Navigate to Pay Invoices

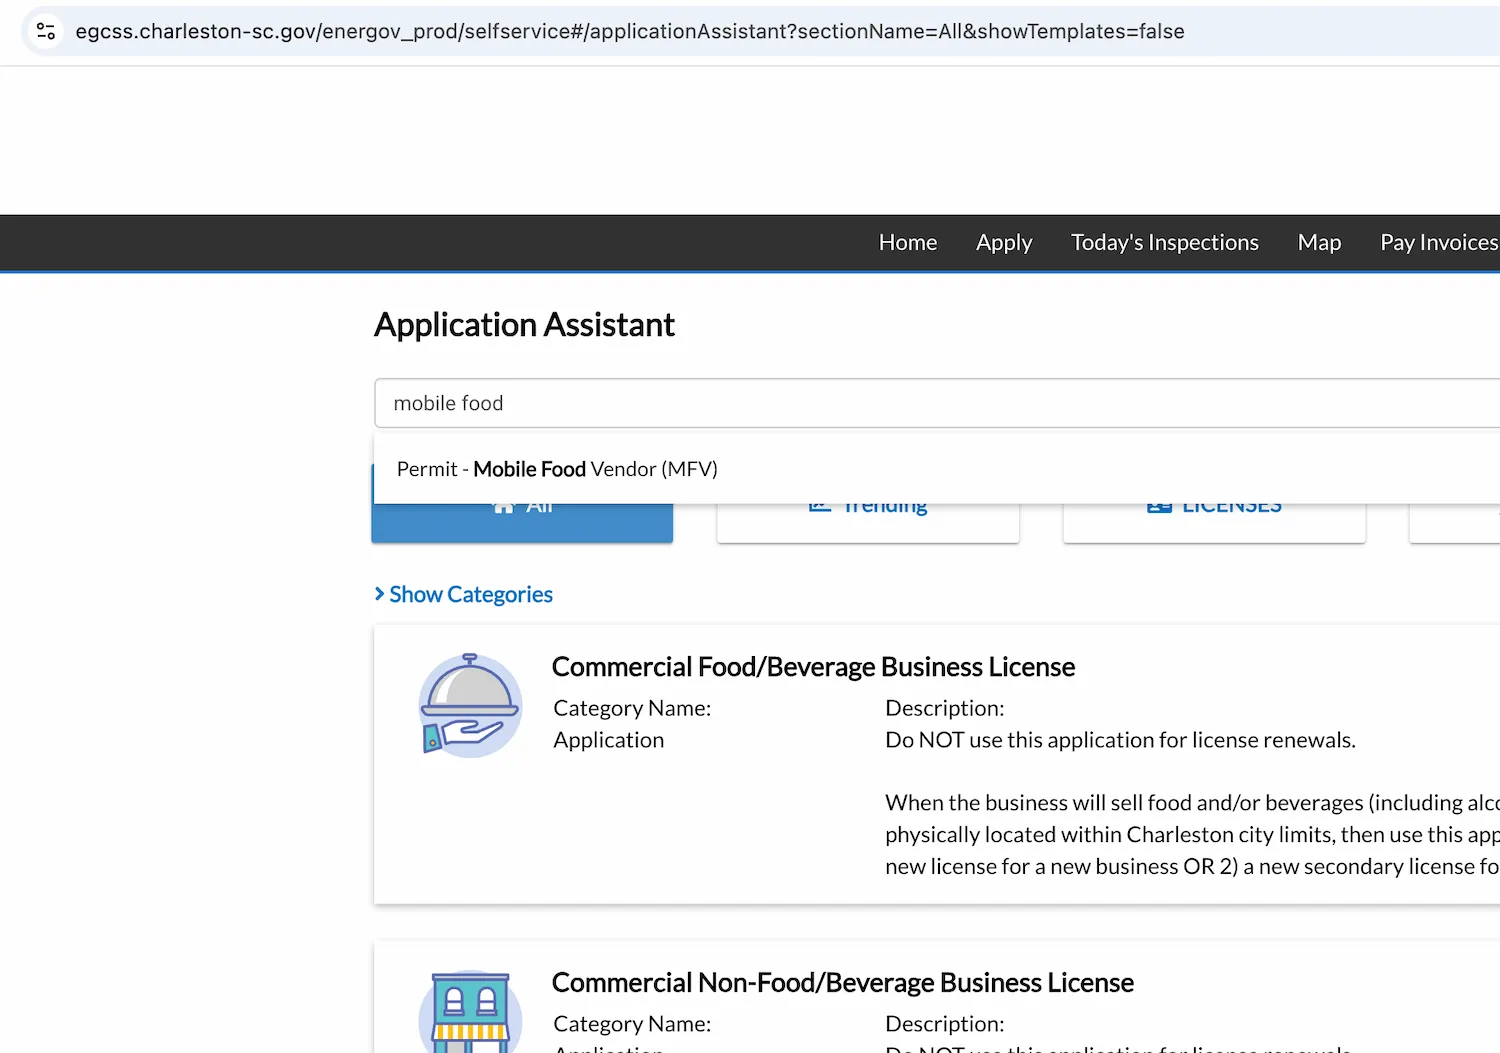1437,242
